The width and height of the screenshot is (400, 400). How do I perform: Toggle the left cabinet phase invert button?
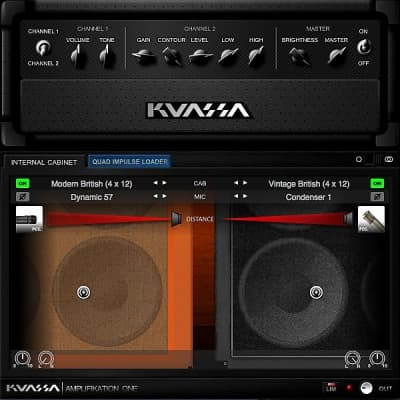click(x=23, y=197)
